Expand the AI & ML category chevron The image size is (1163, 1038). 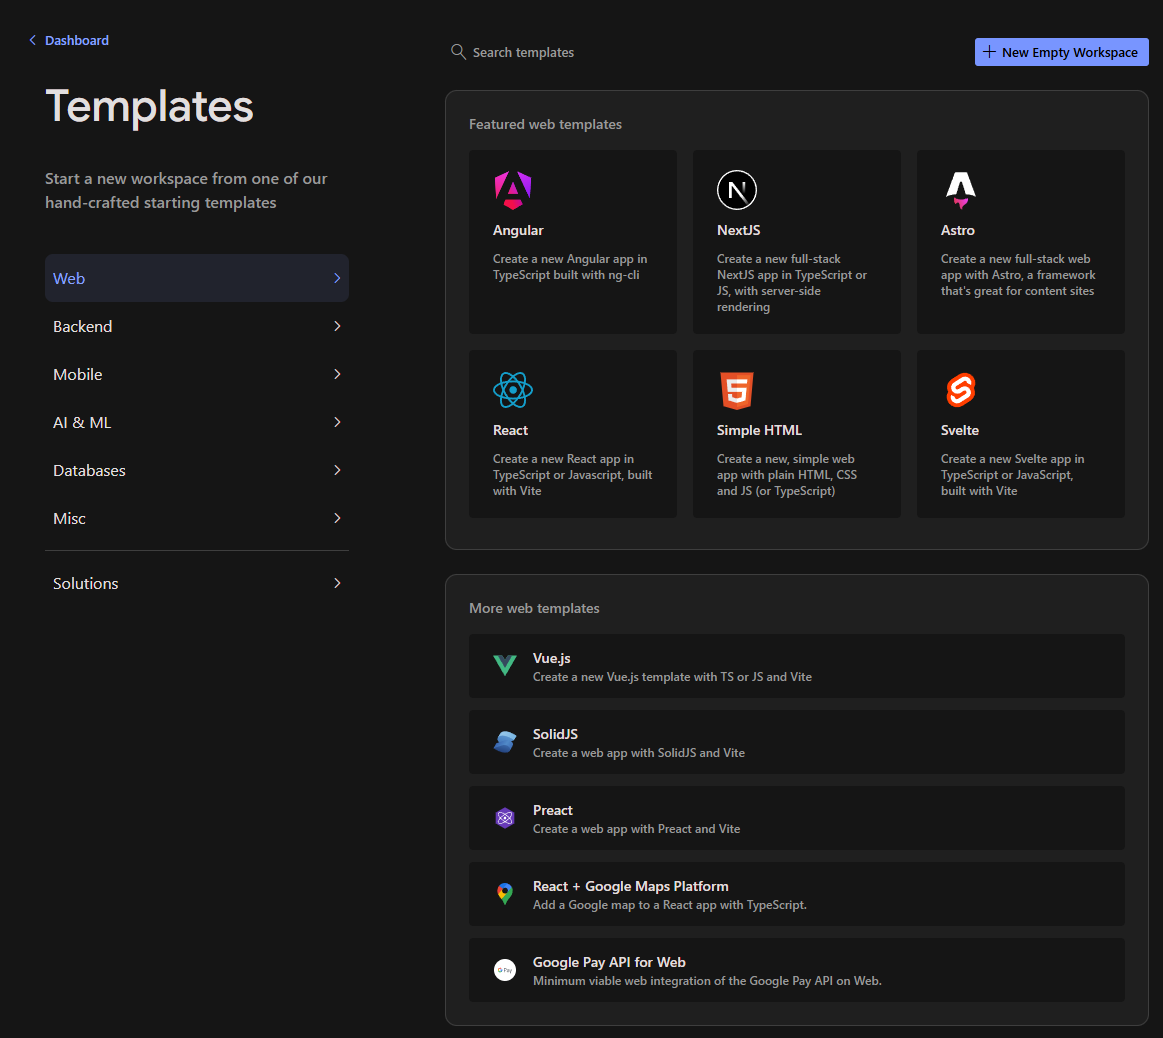pos(337,422)
